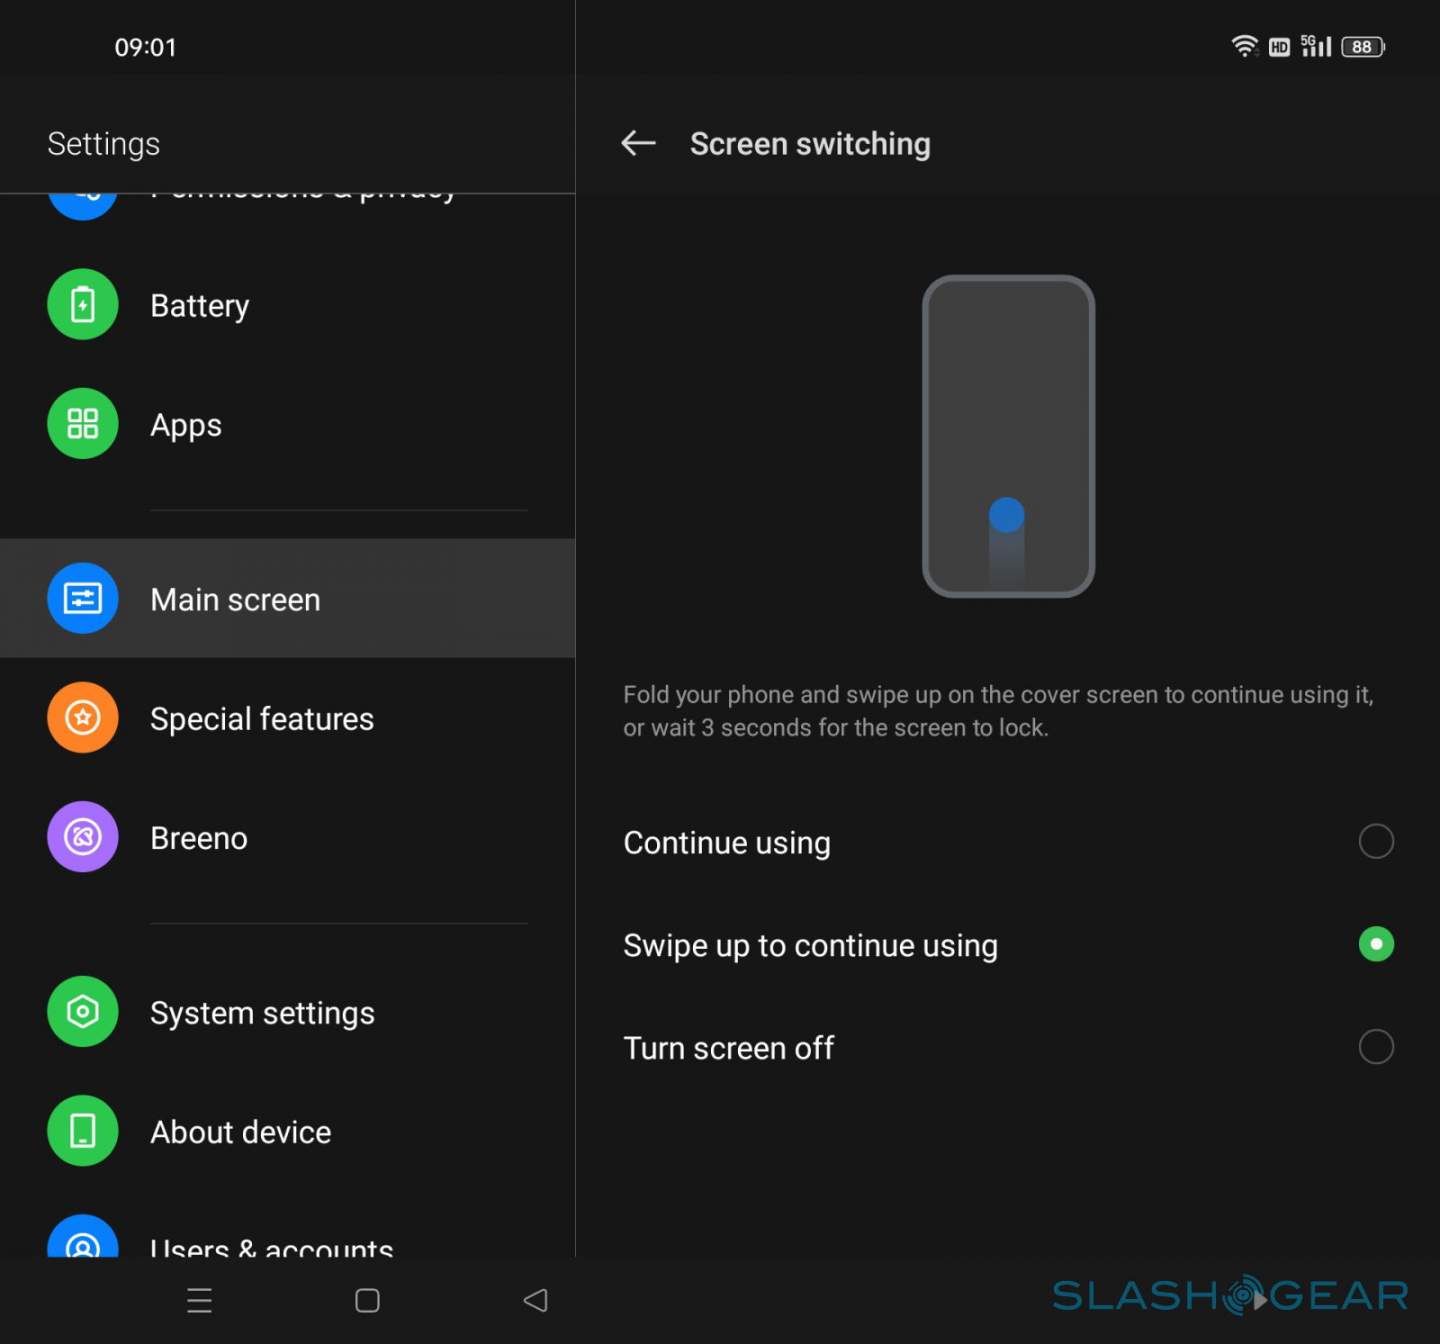
Task: Tap the green Apps grid icon
Action: click(x=83, y=424)
